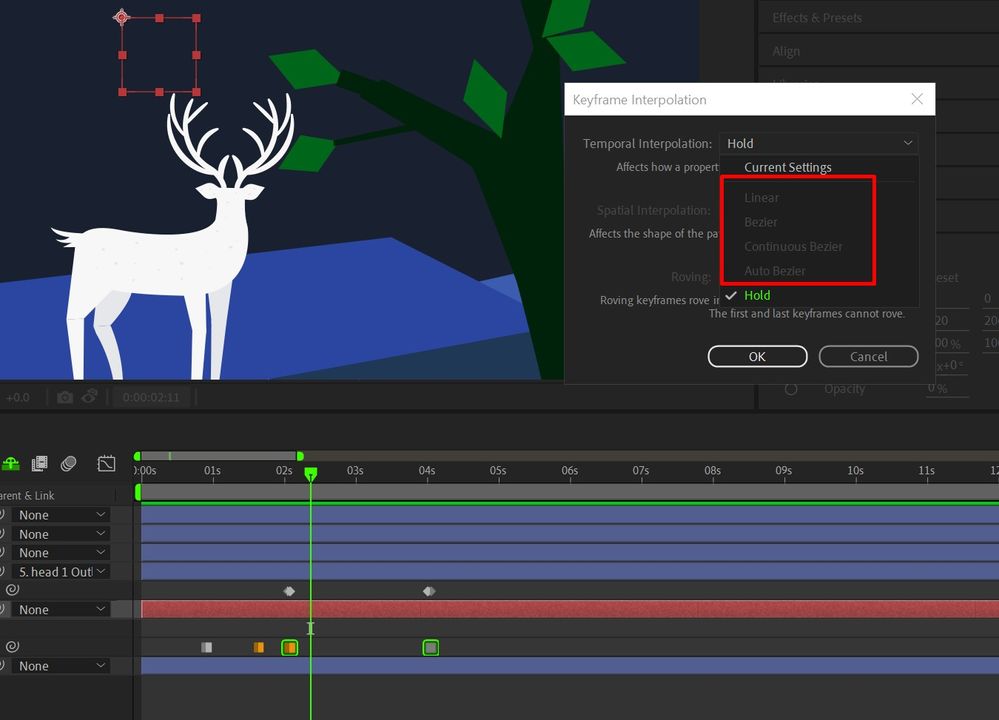Select the gray hold keyframe near 01s
The image size is (999, 720).
click(x=206, y=647)
